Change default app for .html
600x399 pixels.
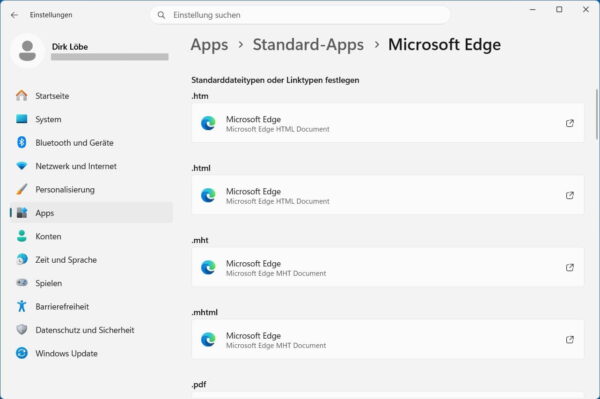pyautogui.click(x=388, y=195)
